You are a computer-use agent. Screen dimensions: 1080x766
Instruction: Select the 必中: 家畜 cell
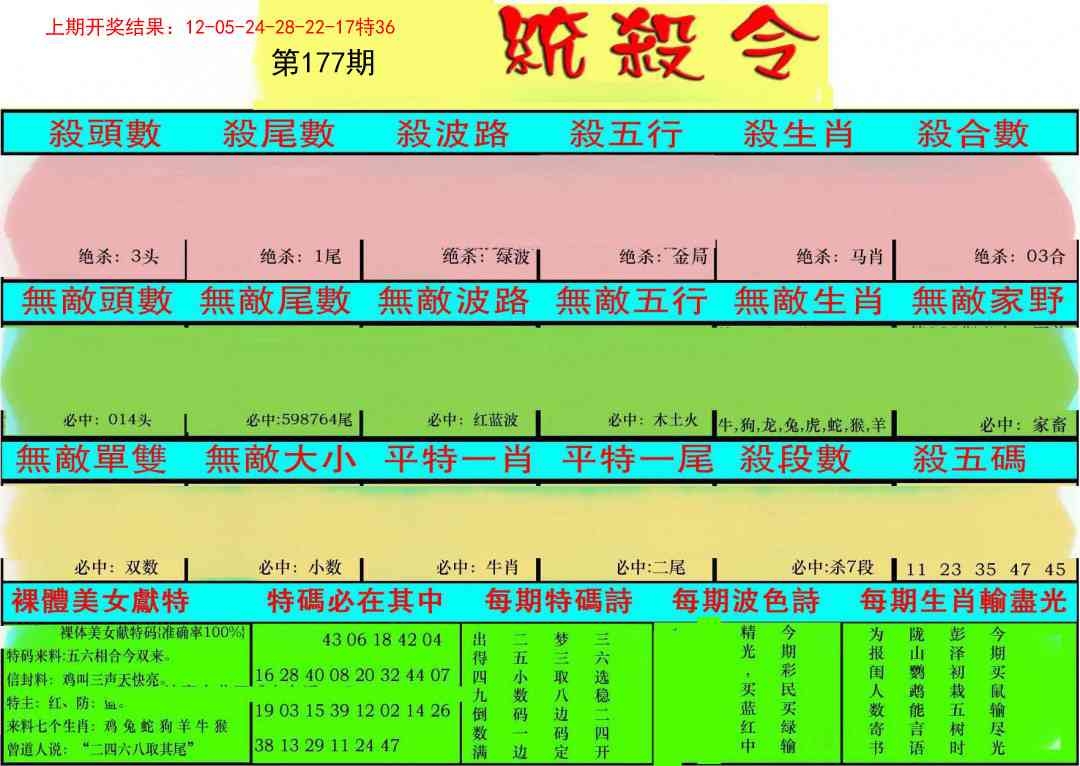coord(1023,425)
